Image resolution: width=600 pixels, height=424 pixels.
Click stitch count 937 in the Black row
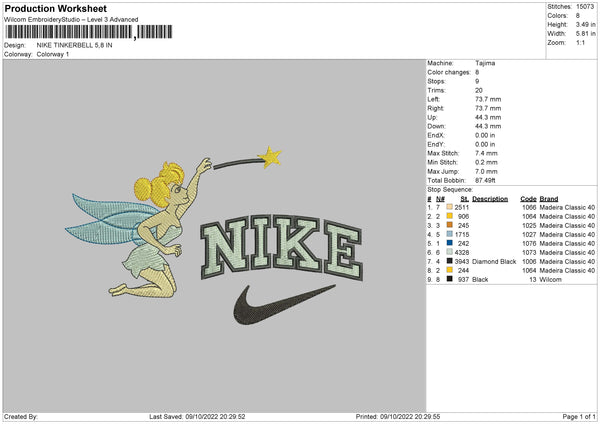463,280
